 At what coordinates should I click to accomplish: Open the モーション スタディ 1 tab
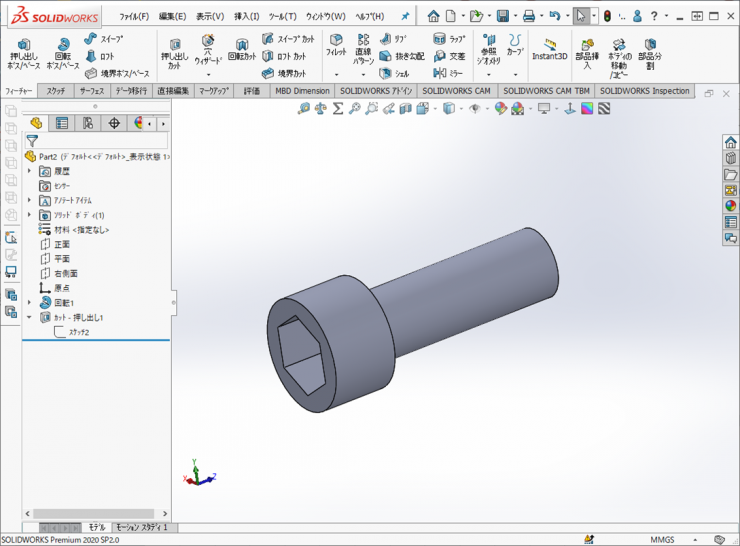tap(143, 527)
